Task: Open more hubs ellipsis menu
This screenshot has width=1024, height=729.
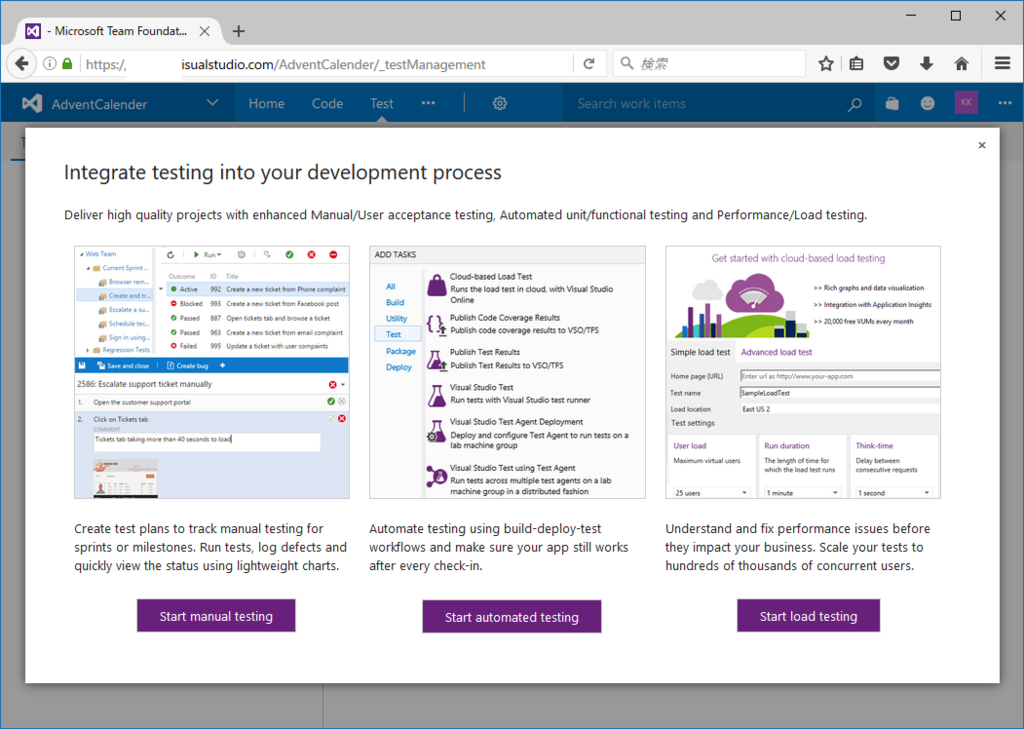Action: coord(428,103)
